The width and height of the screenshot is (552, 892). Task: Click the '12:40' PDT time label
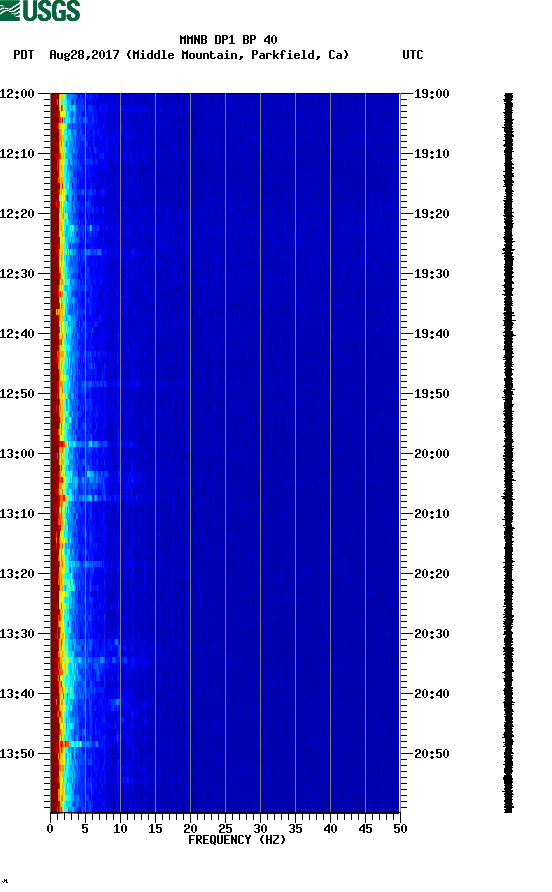click(18, 334)
